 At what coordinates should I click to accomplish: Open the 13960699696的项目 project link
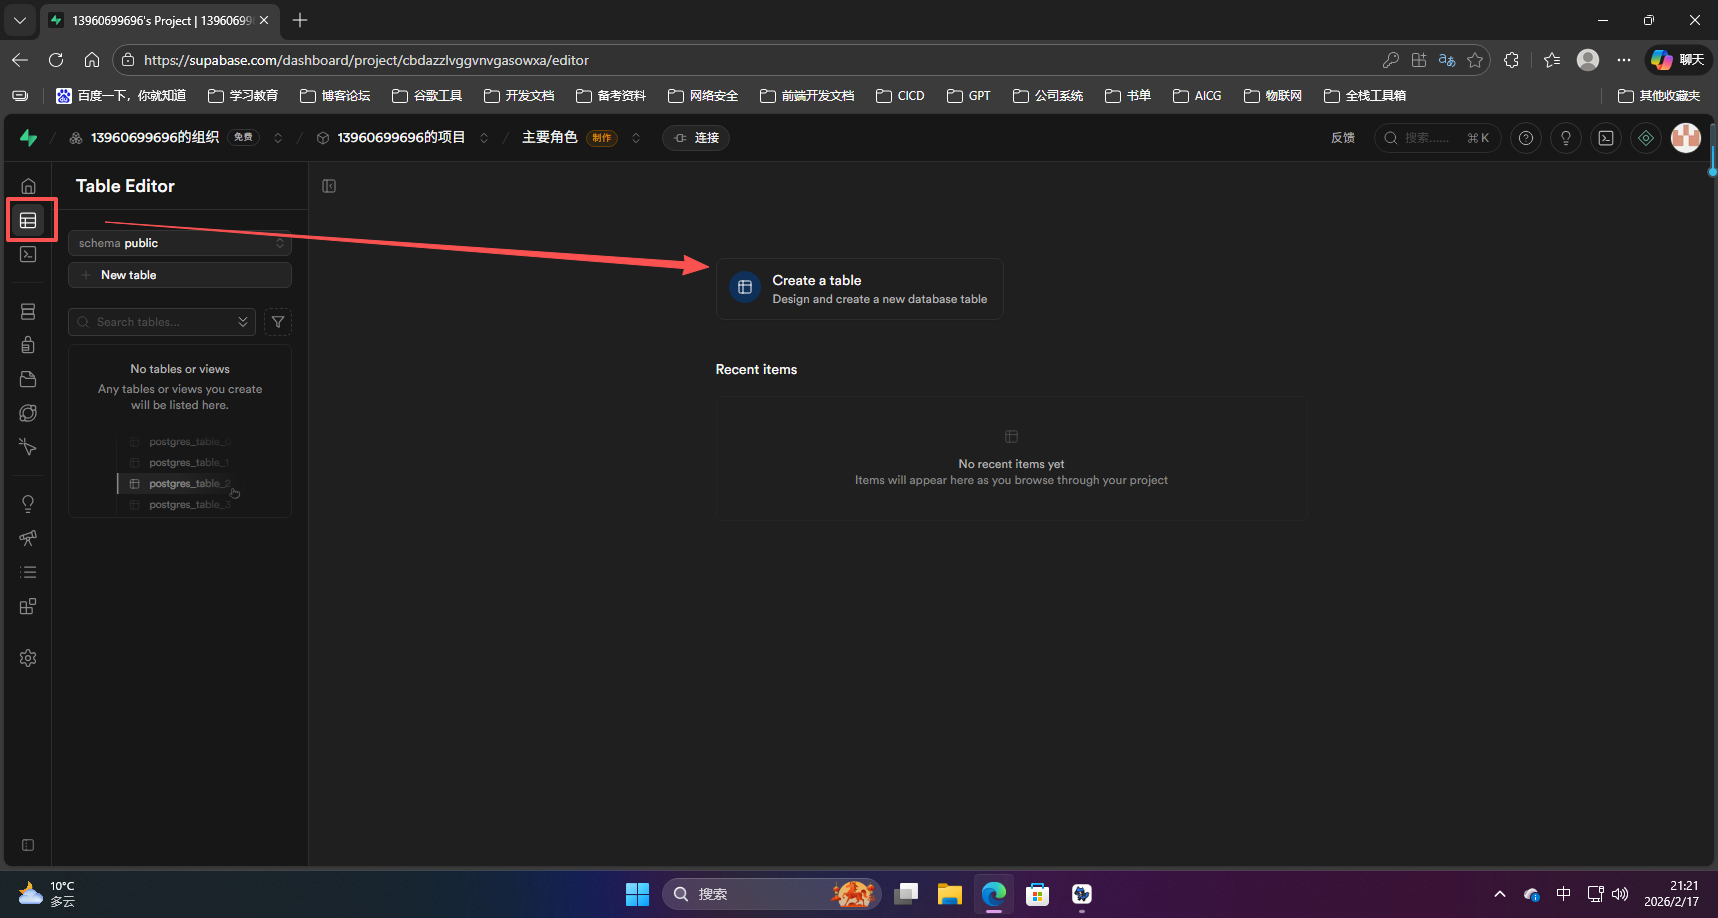(401, 138)
